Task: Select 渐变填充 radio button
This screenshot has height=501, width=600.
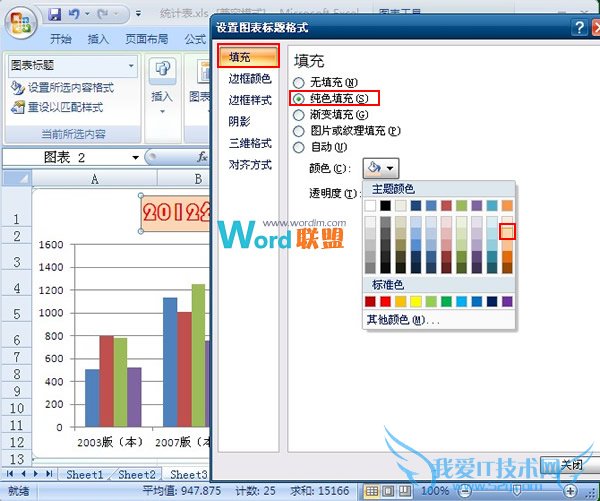Action: coord(298,115)
